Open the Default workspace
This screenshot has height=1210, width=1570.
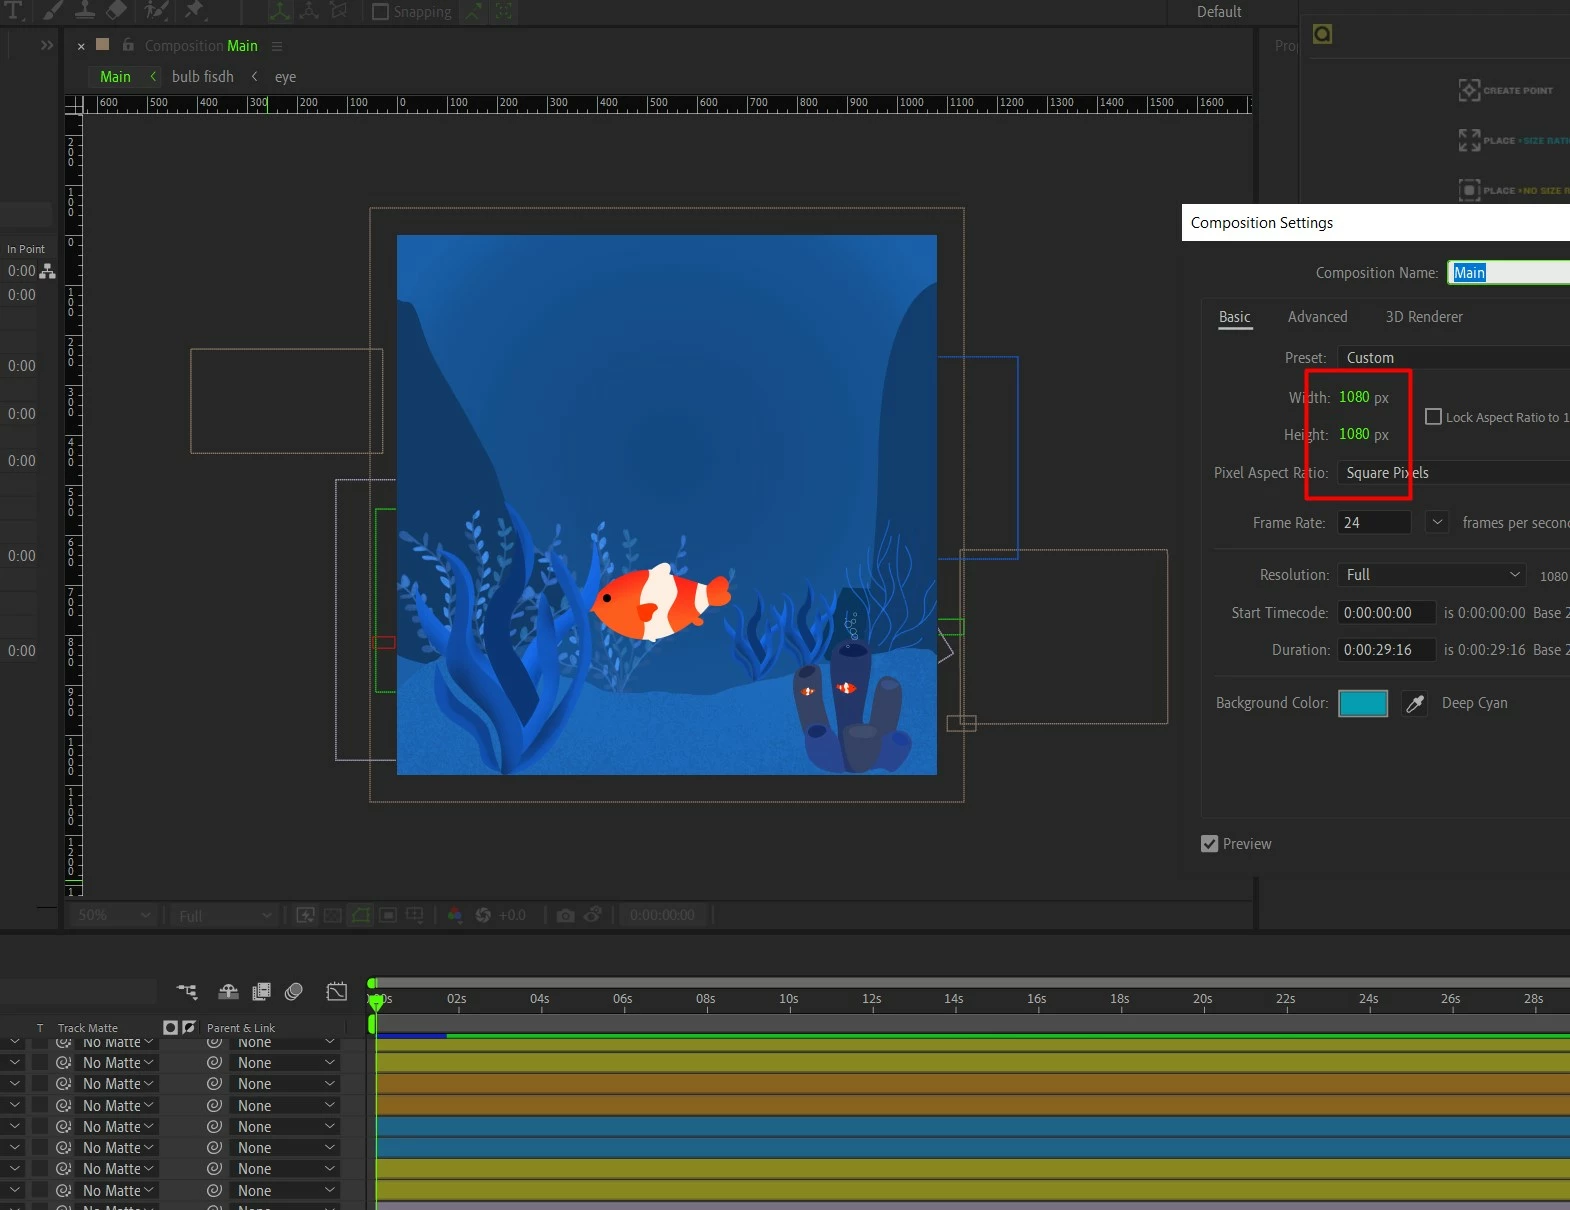[x=1219, y=12]
